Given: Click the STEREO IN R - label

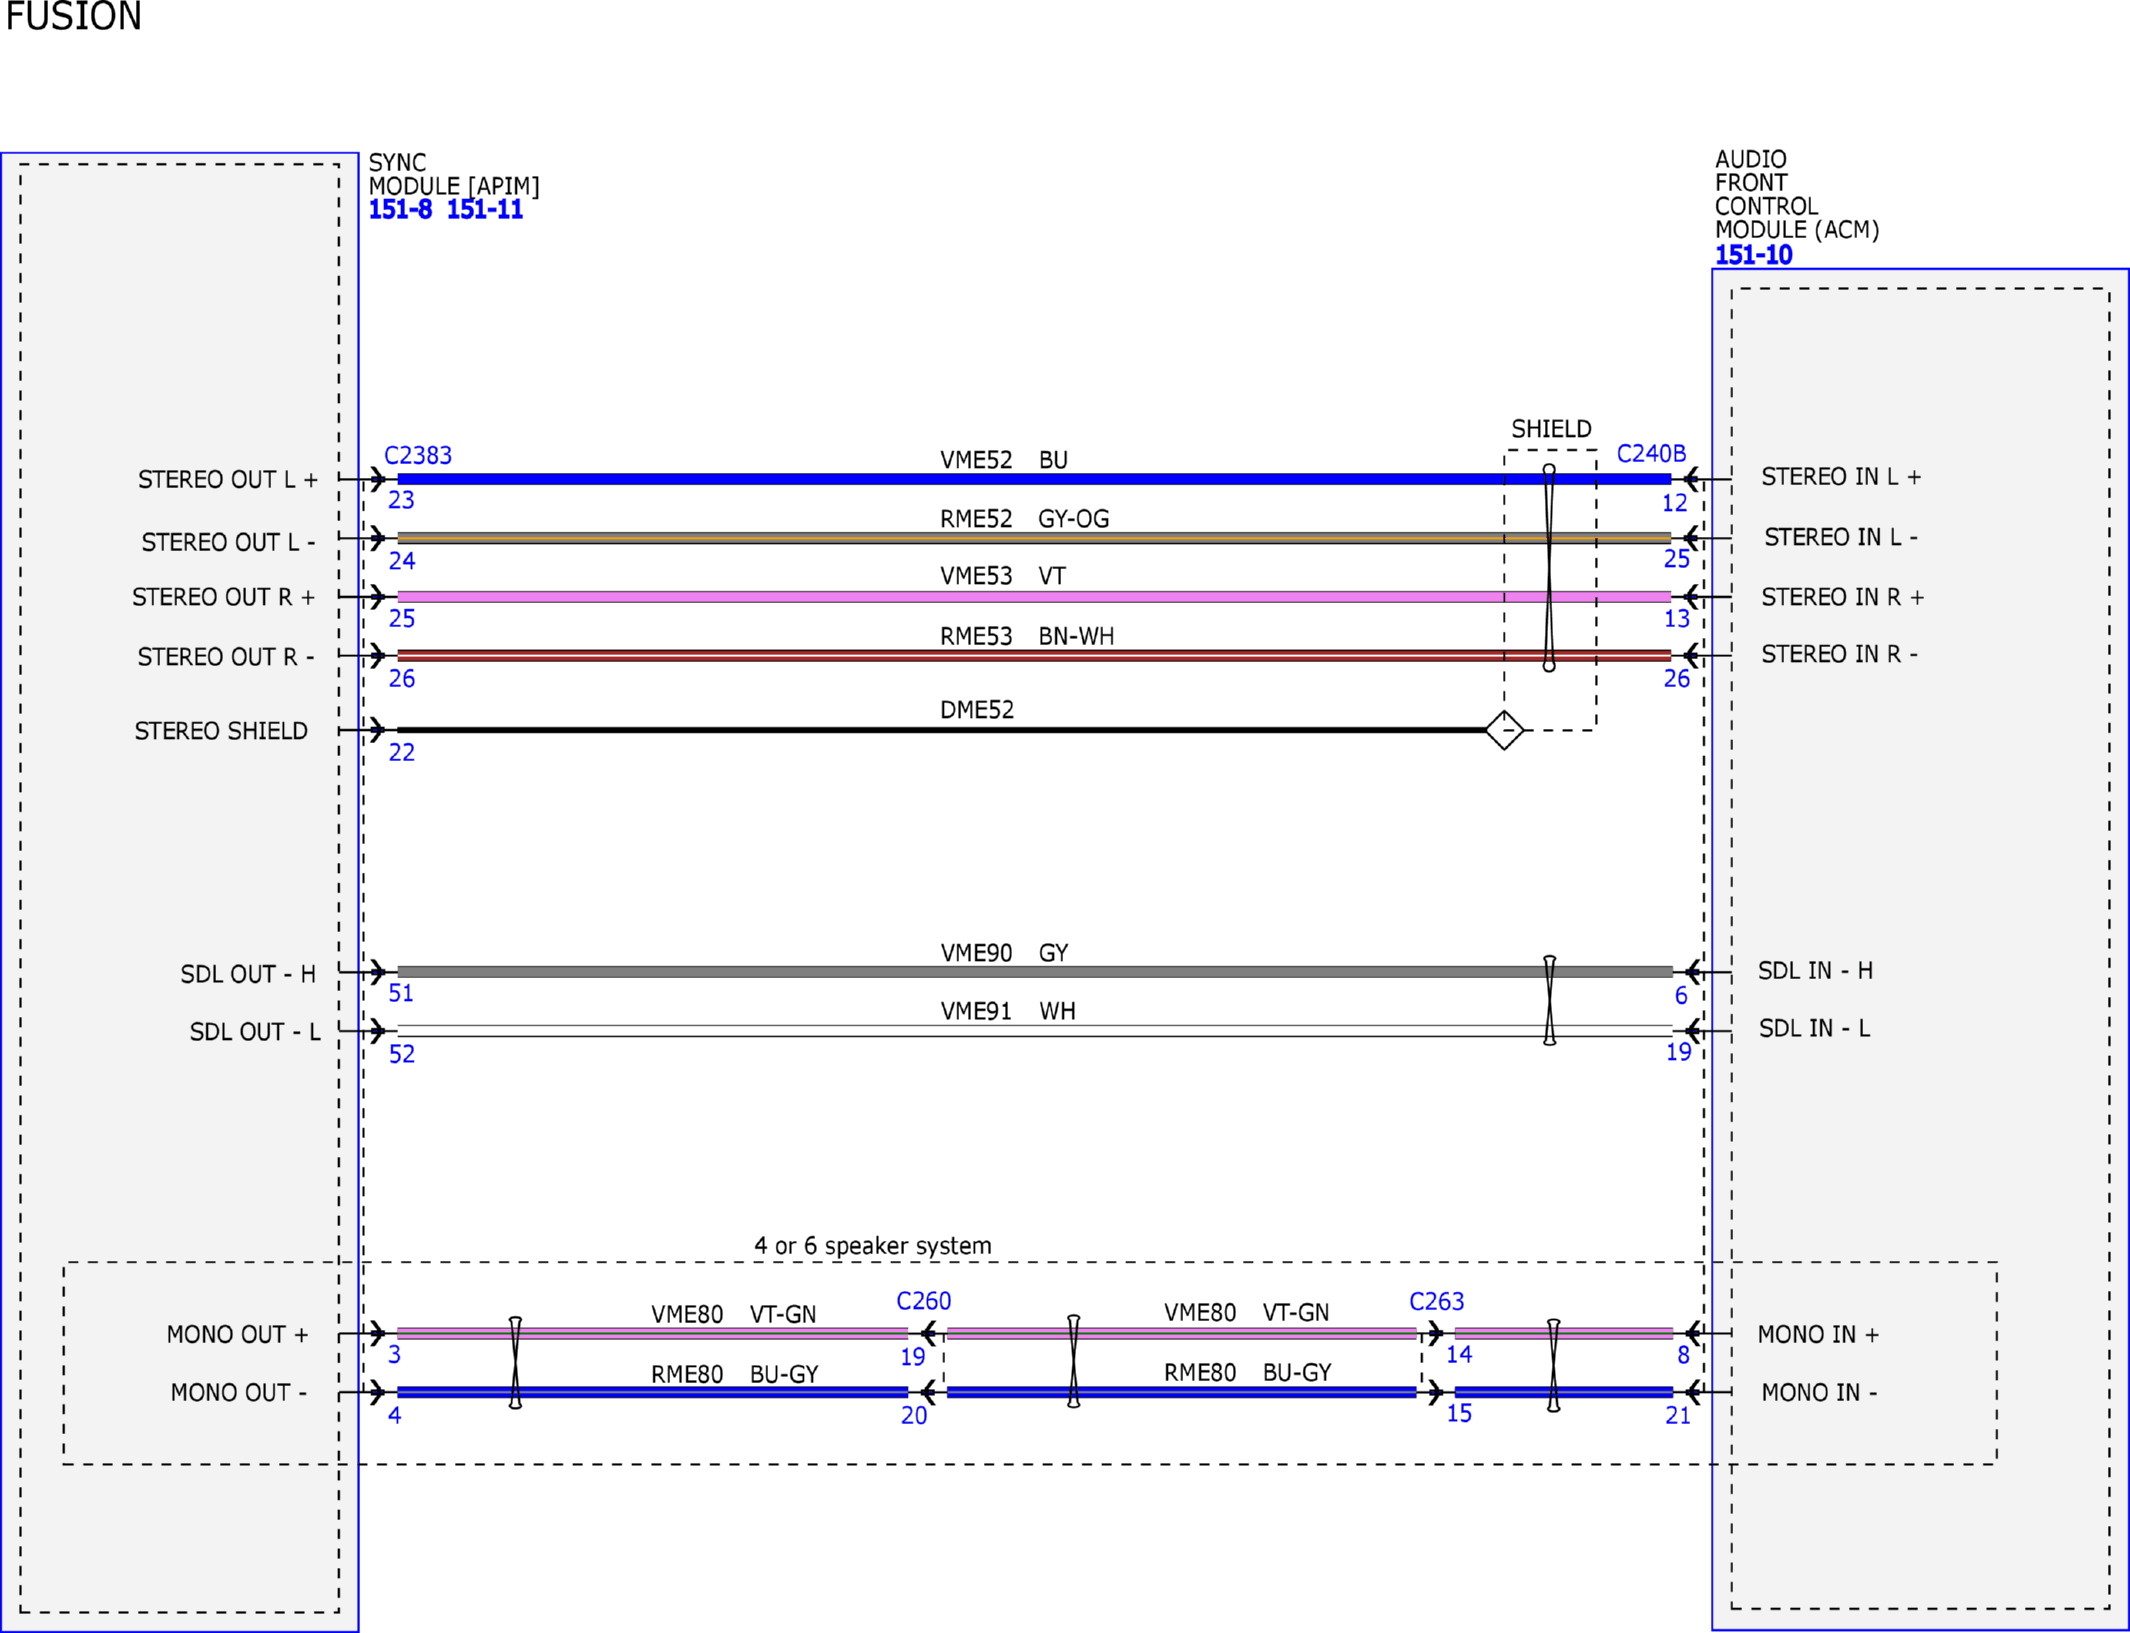Looking at the screenshot, I should click(1840, 654).
